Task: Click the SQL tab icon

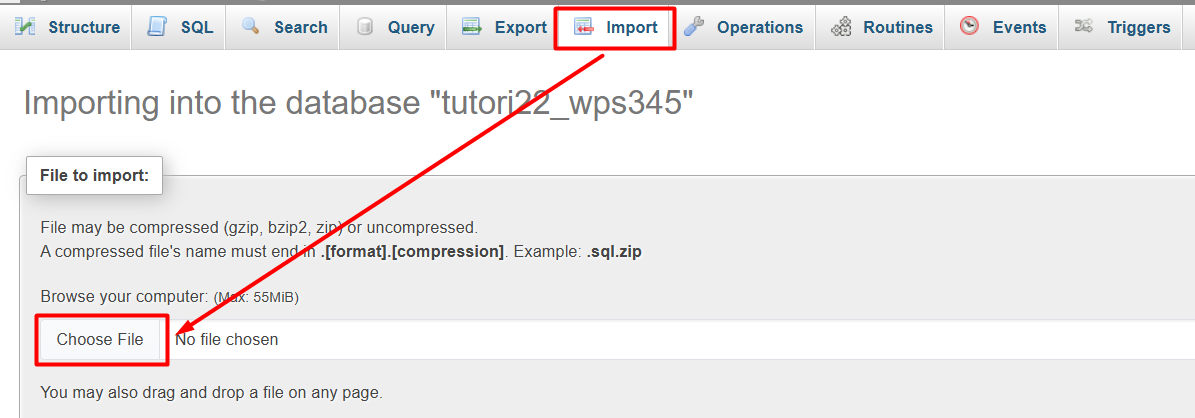Action: (158, 27)
